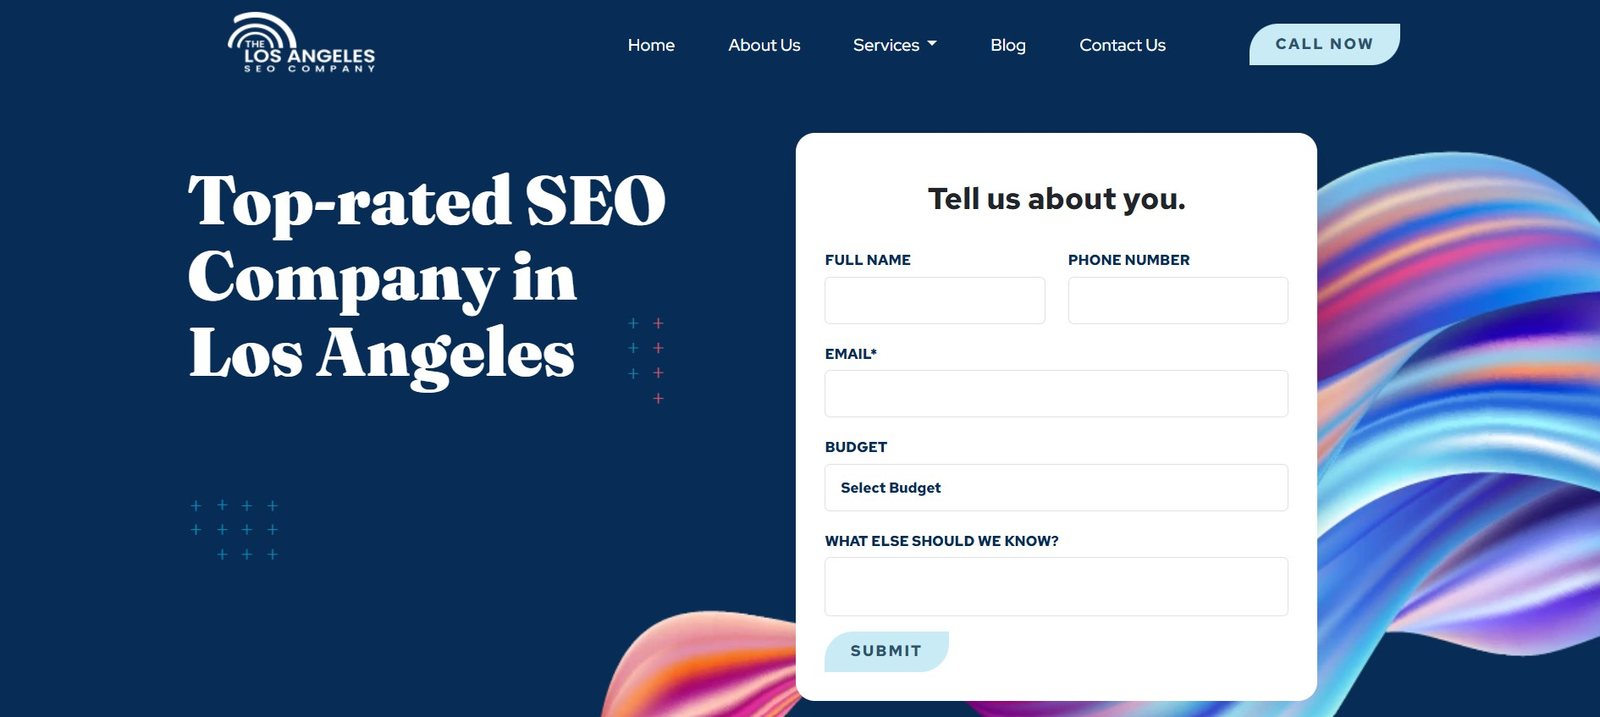This screenshot has width=1600, height=717.
Task: Click the CALL NOW button
Action: [1323, 43]
